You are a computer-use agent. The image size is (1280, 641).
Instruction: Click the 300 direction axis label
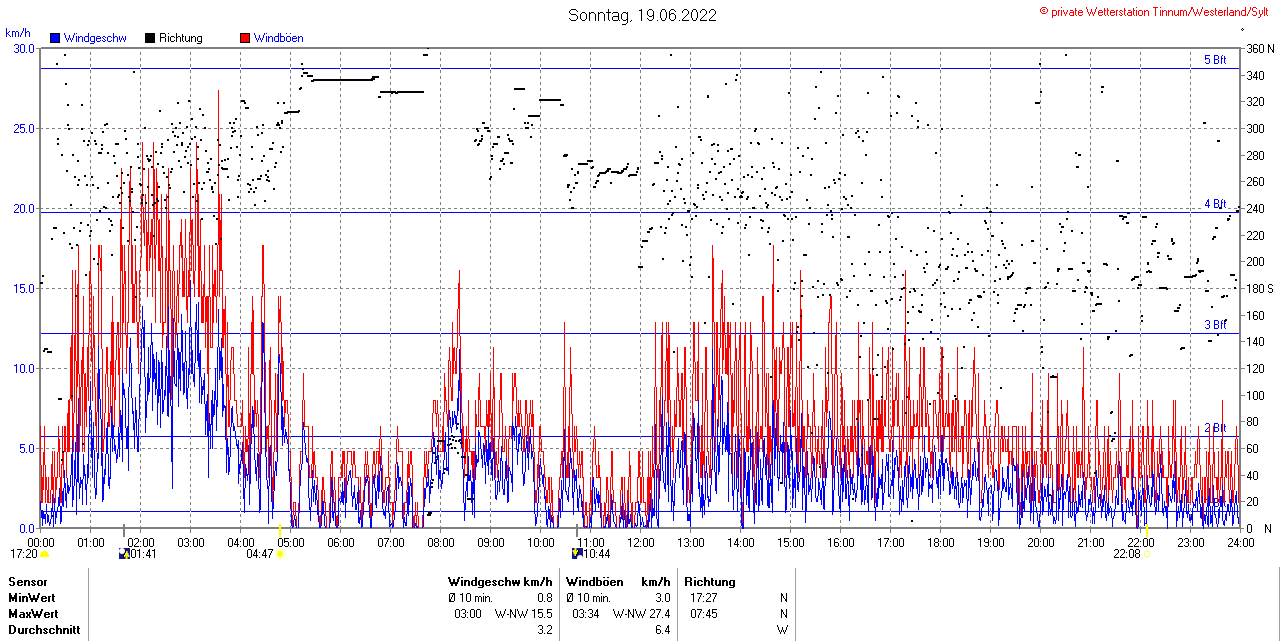[x=1255, y=128]
